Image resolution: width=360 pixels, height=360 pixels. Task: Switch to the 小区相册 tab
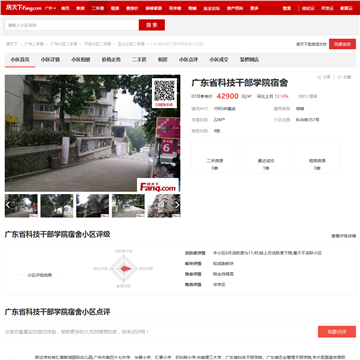(x=81, y=60)
